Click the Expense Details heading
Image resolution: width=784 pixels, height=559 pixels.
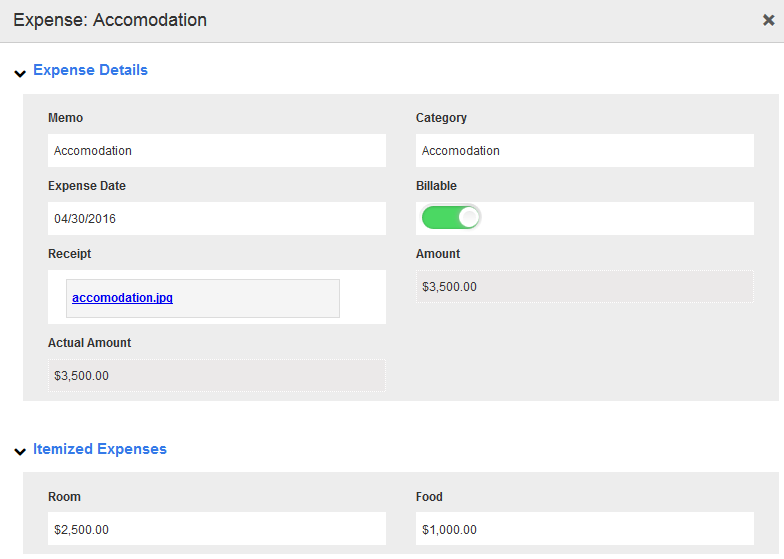90,70
